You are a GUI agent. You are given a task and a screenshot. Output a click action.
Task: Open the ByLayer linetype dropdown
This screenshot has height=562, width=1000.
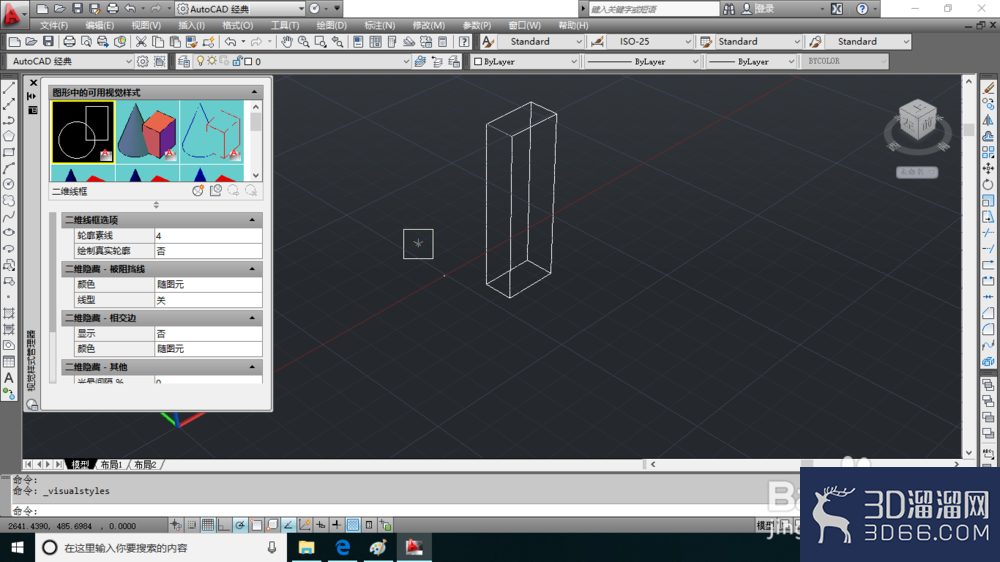pos(643,61)
